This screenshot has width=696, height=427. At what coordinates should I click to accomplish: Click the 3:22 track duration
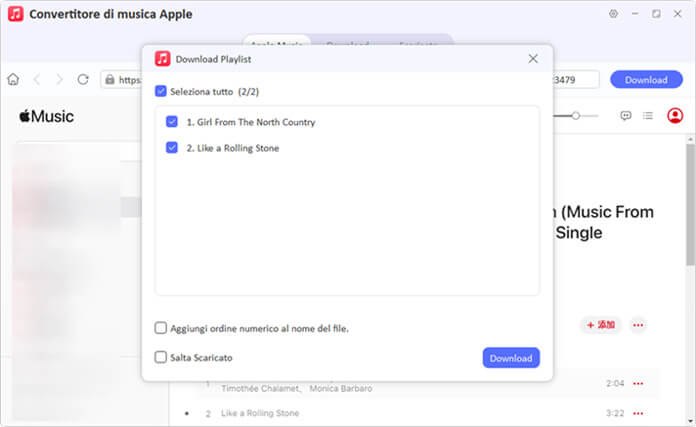(x=615, y=413)
